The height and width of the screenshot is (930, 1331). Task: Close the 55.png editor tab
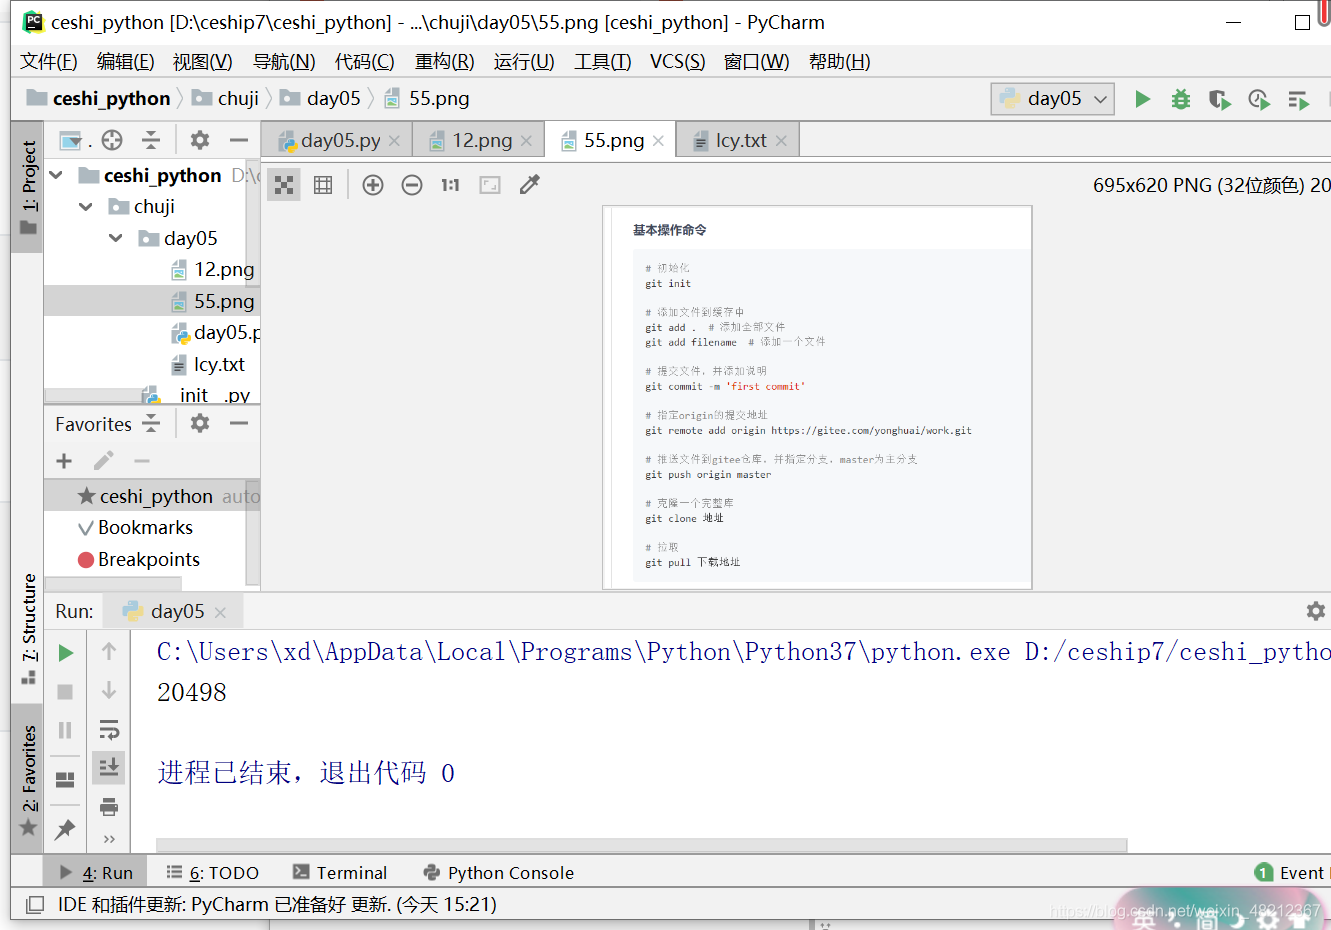tap(658, 141)
